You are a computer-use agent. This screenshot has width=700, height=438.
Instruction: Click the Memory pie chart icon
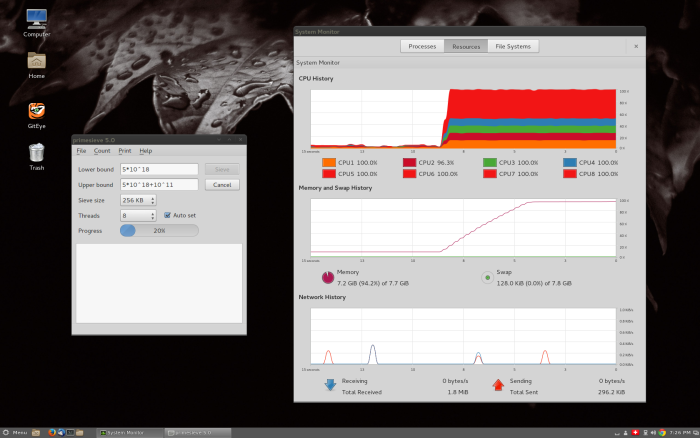coord(328,277)
